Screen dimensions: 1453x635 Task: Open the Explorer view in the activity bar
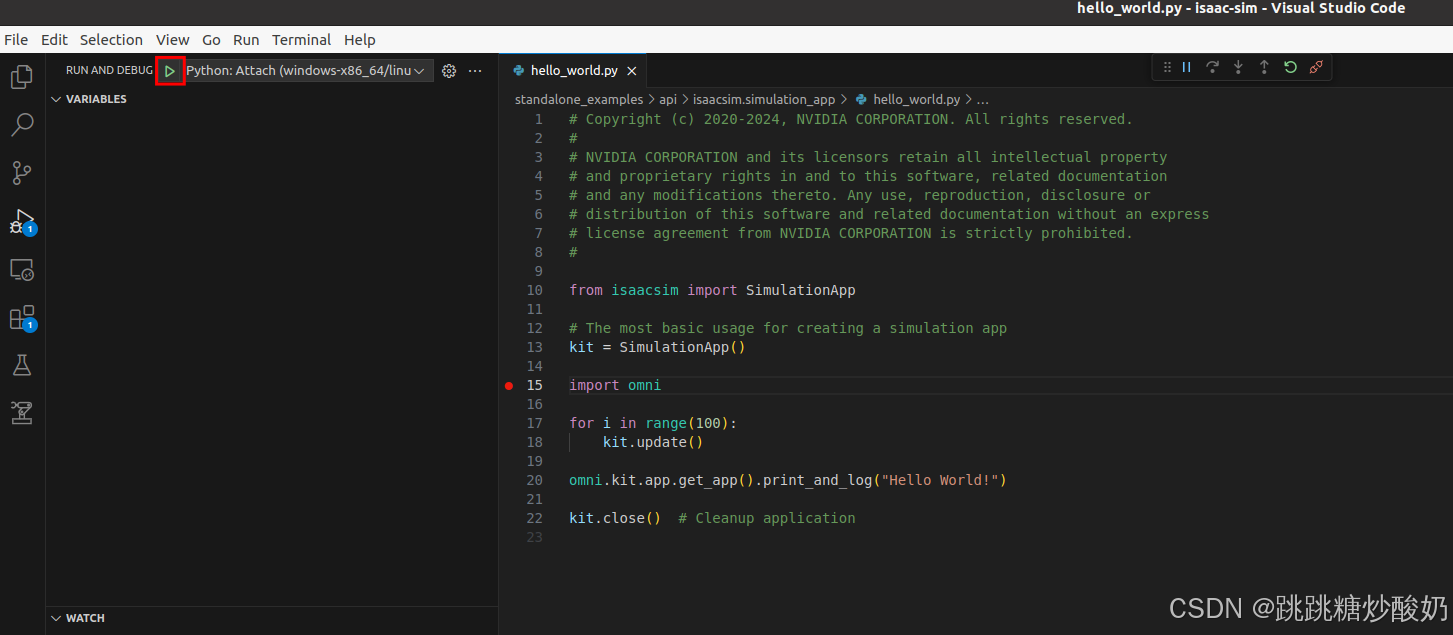point(21,76)
